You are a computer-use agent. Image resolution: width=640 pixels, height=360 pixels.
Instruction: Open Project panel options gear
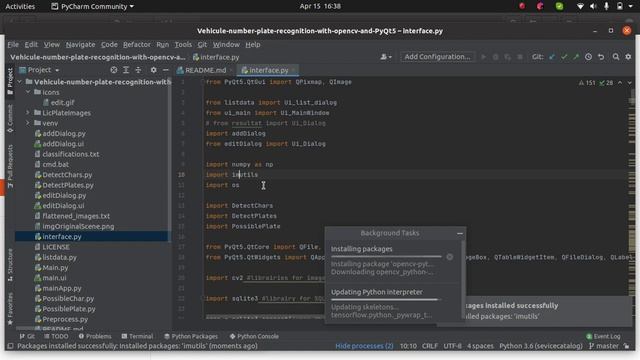pyautogui.click(x=153, y=70)
